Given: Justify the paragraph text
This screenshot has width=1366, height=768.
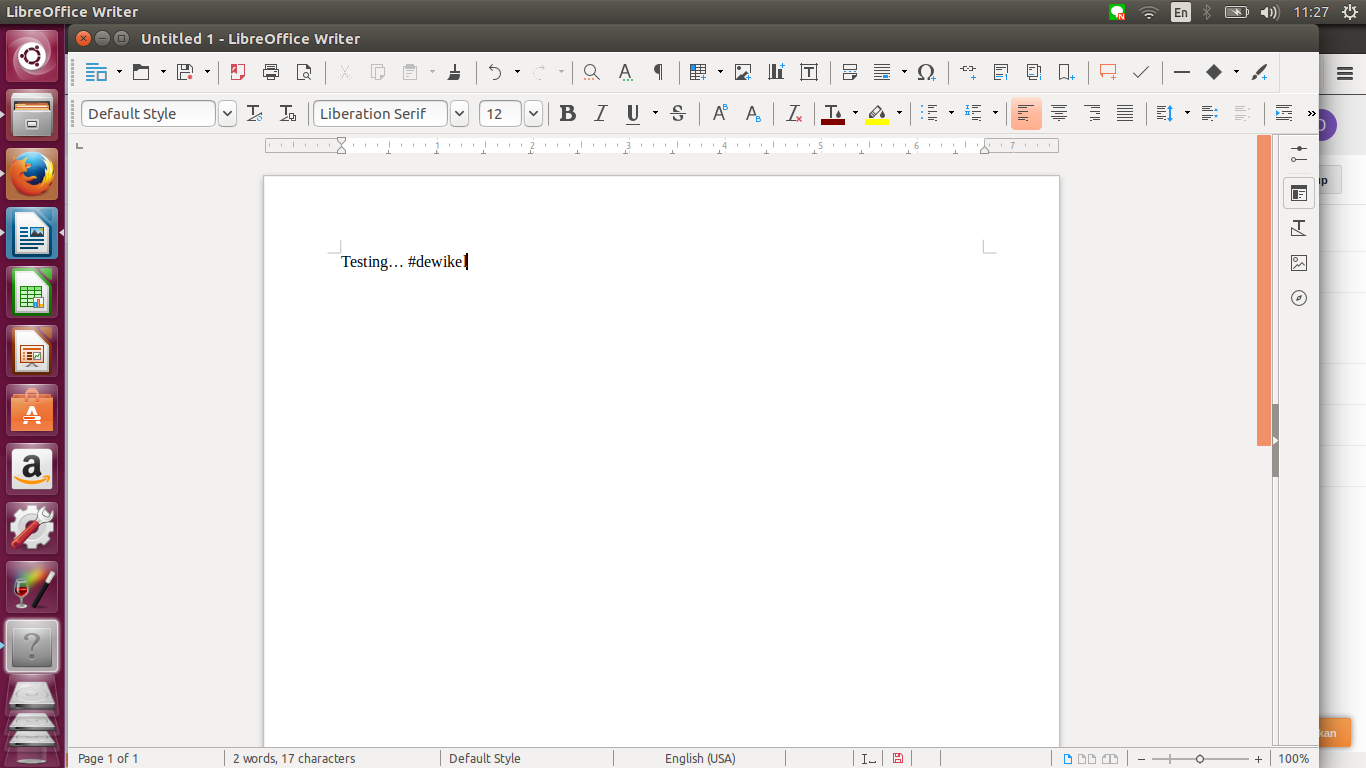Looking at the screenshot, I should [1125, 114].
